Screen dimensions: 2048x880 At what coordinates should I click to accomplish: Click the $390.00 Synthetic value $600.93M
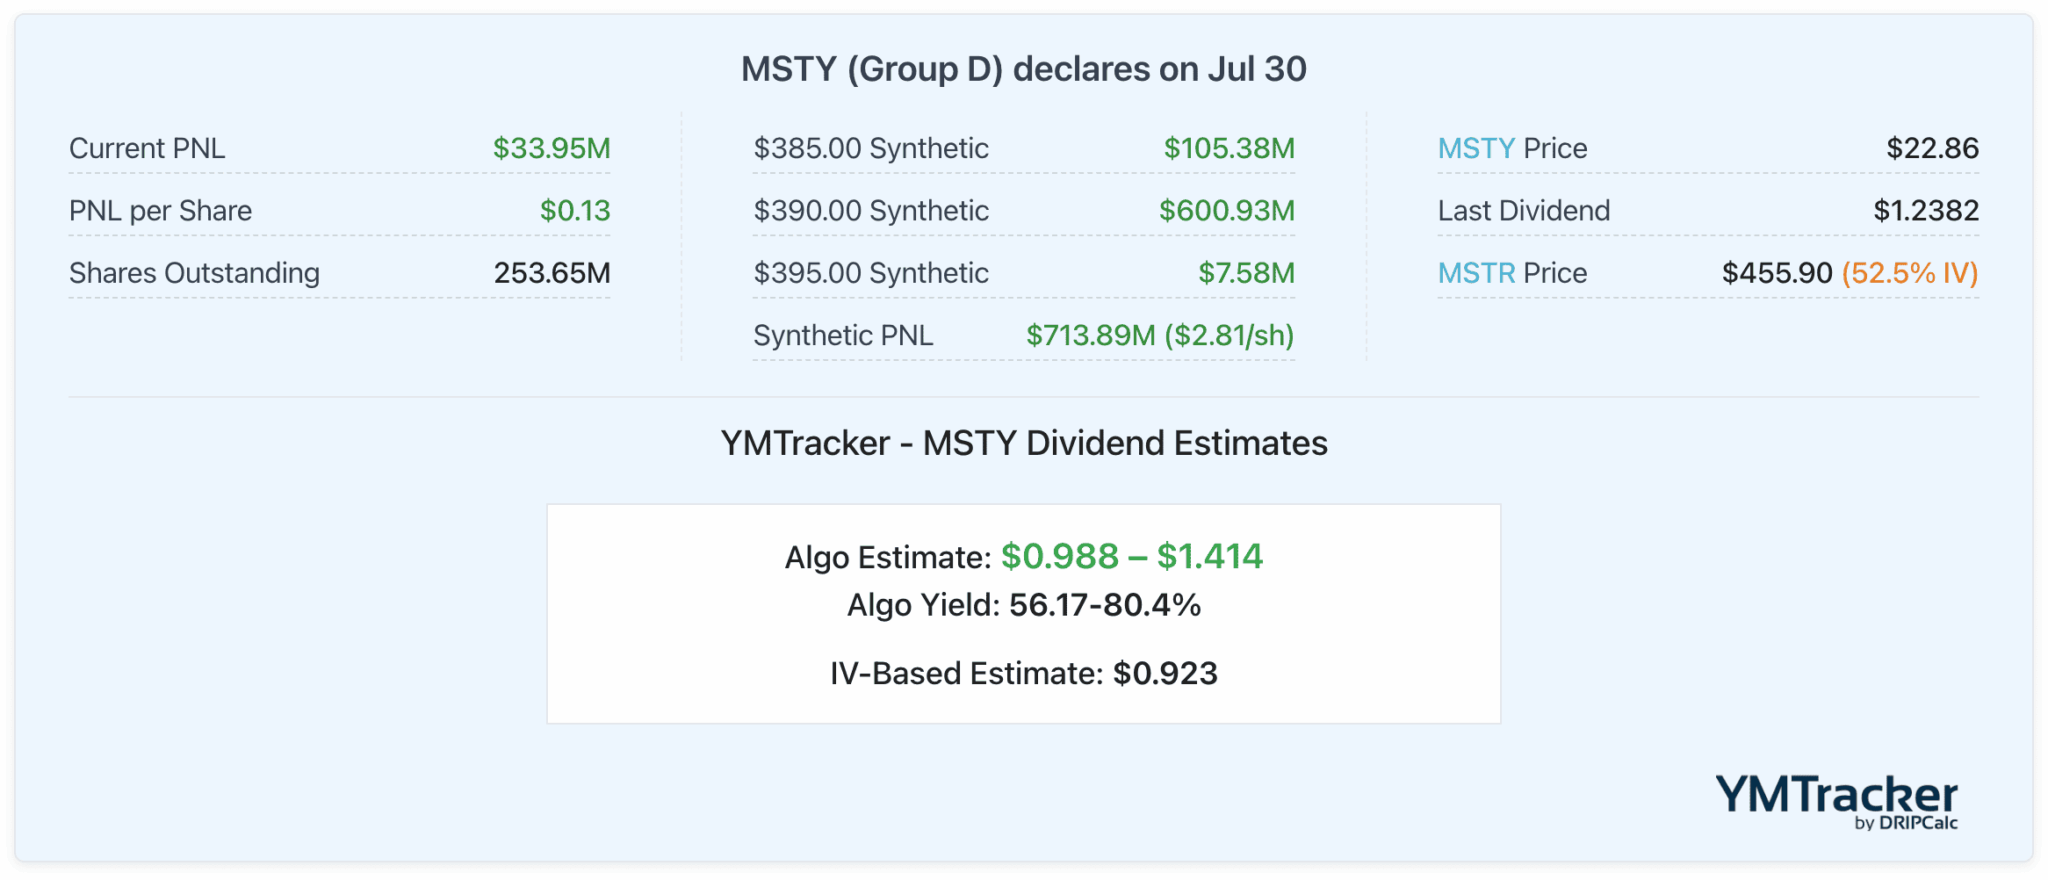1226,211
